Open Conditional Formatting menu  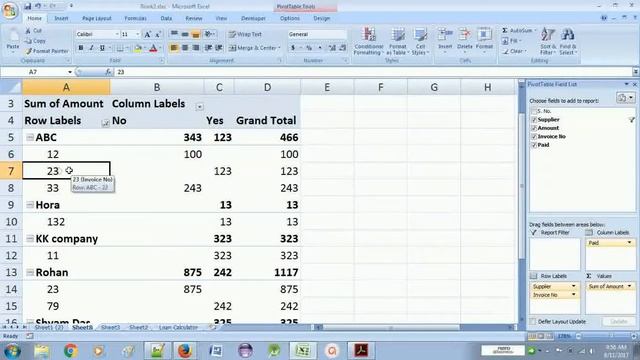369,41
